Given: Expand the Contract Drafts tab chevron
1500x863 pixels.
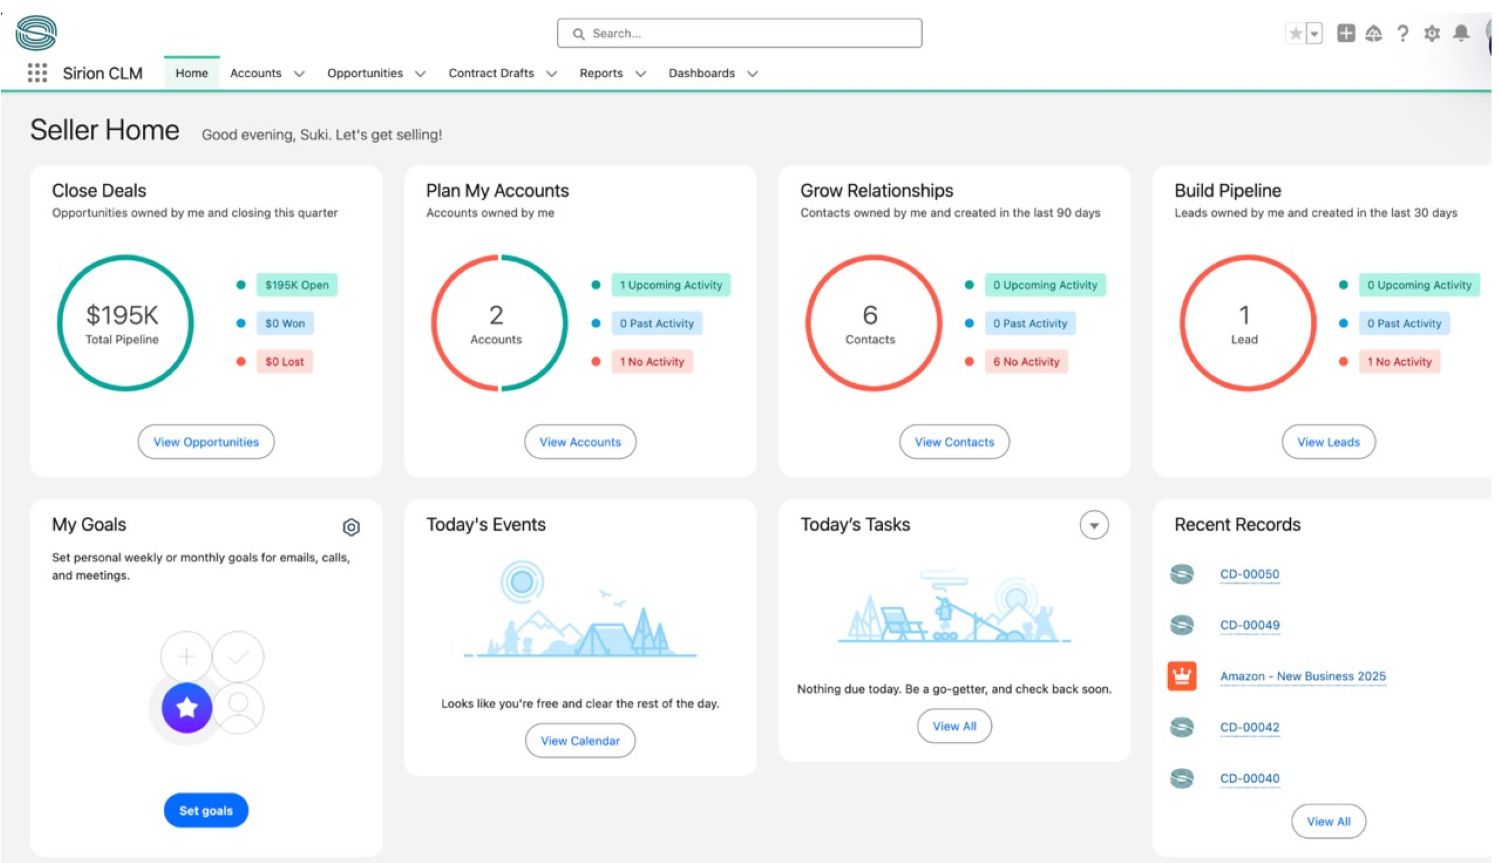Looking at the screenshot, I should pos(551,74).
